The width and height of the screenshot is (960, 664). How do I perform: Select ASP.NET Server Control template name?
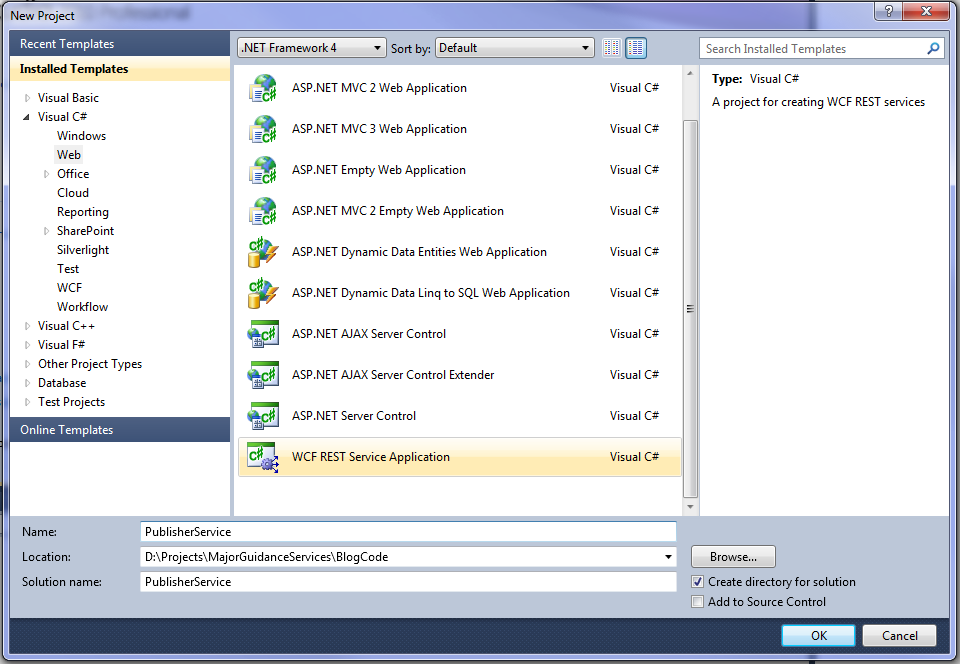[x=354, y=416]
